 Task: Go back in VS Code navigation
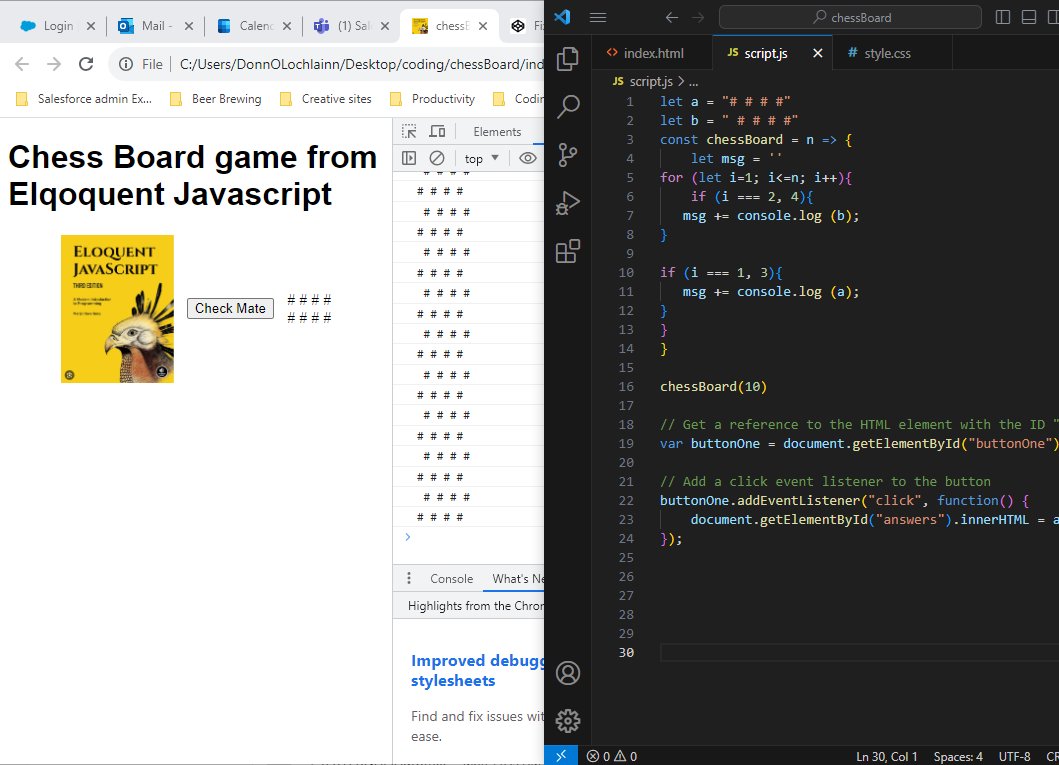(671, 18)
